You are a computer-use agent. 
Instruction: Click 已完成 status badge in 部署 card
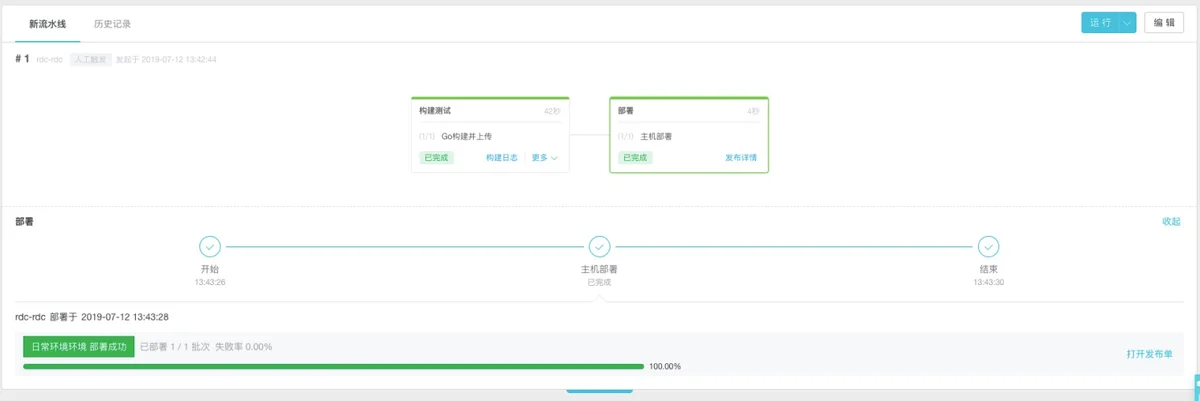(635, 157)
